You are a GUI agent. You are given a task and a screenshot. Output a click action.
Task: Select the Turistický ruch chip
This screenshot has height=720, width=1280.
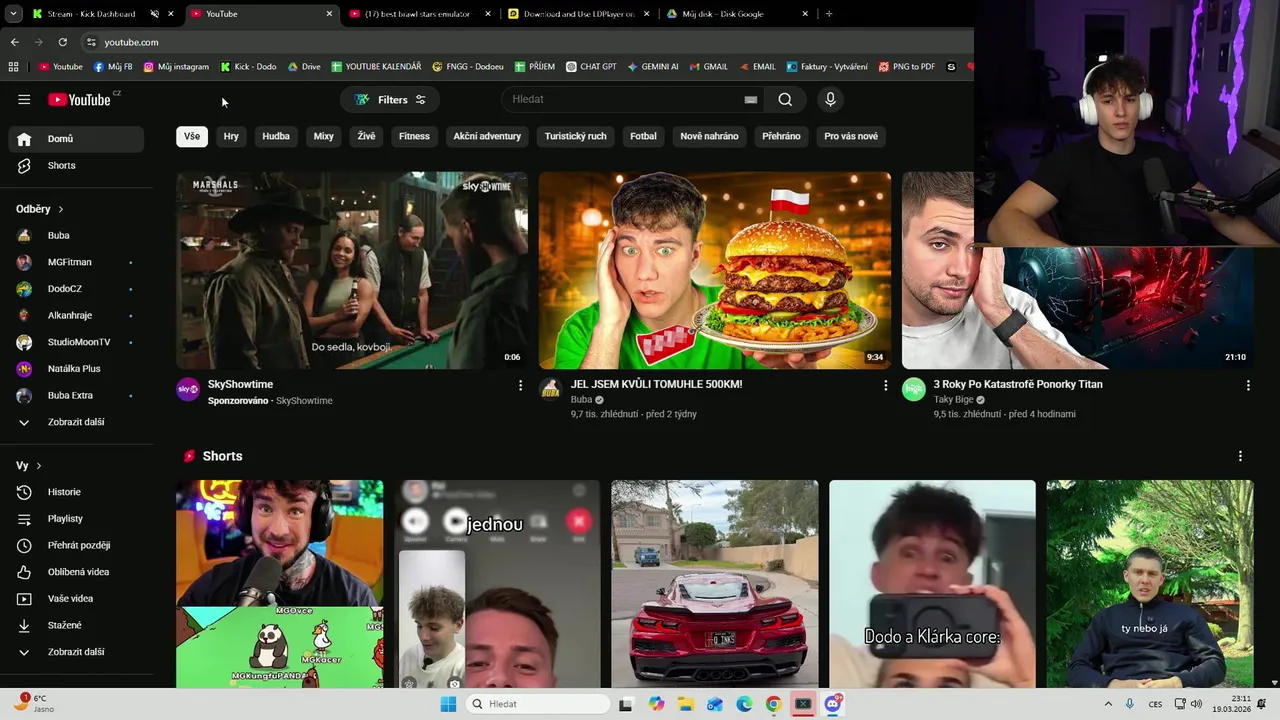tap(576, 136)
